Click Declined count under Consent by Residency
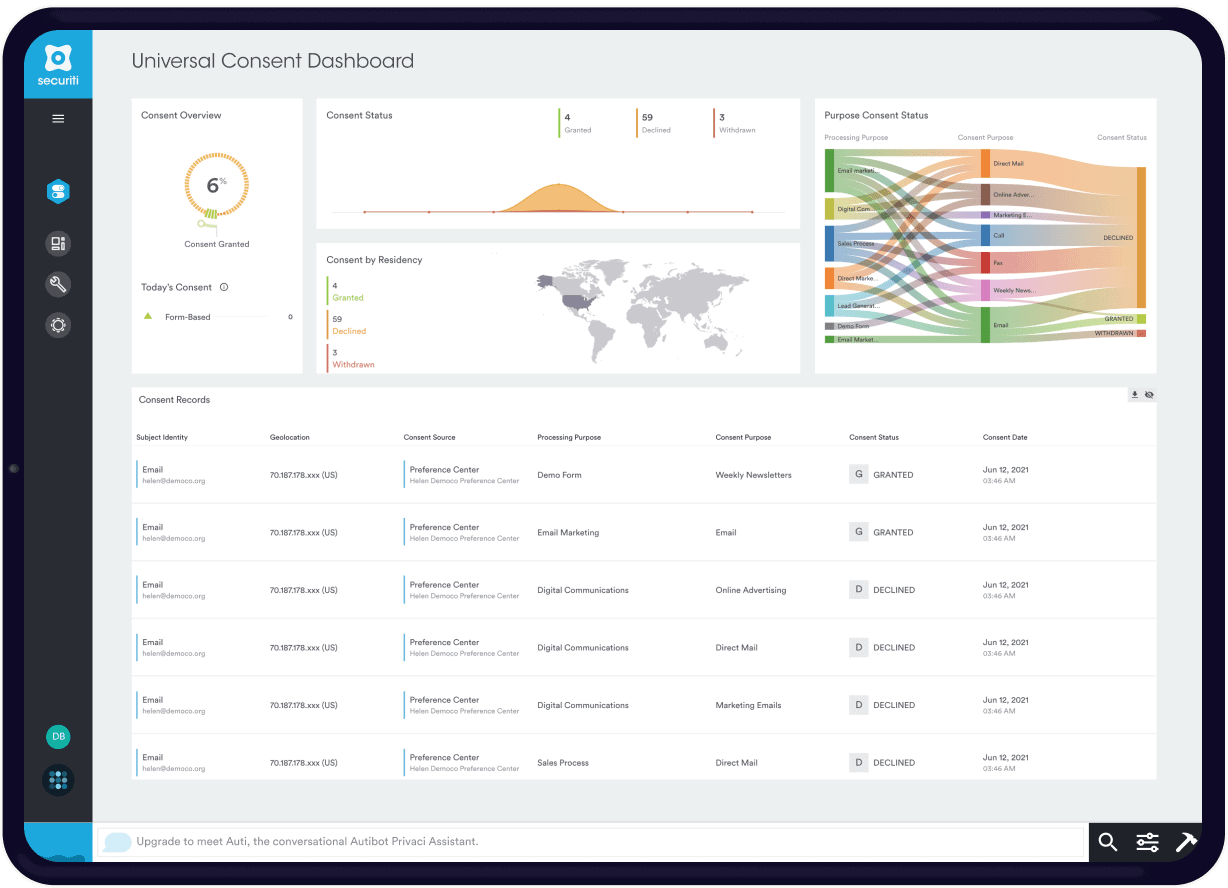The height and width of the screenshot is (888, 1228). (347, 324)
